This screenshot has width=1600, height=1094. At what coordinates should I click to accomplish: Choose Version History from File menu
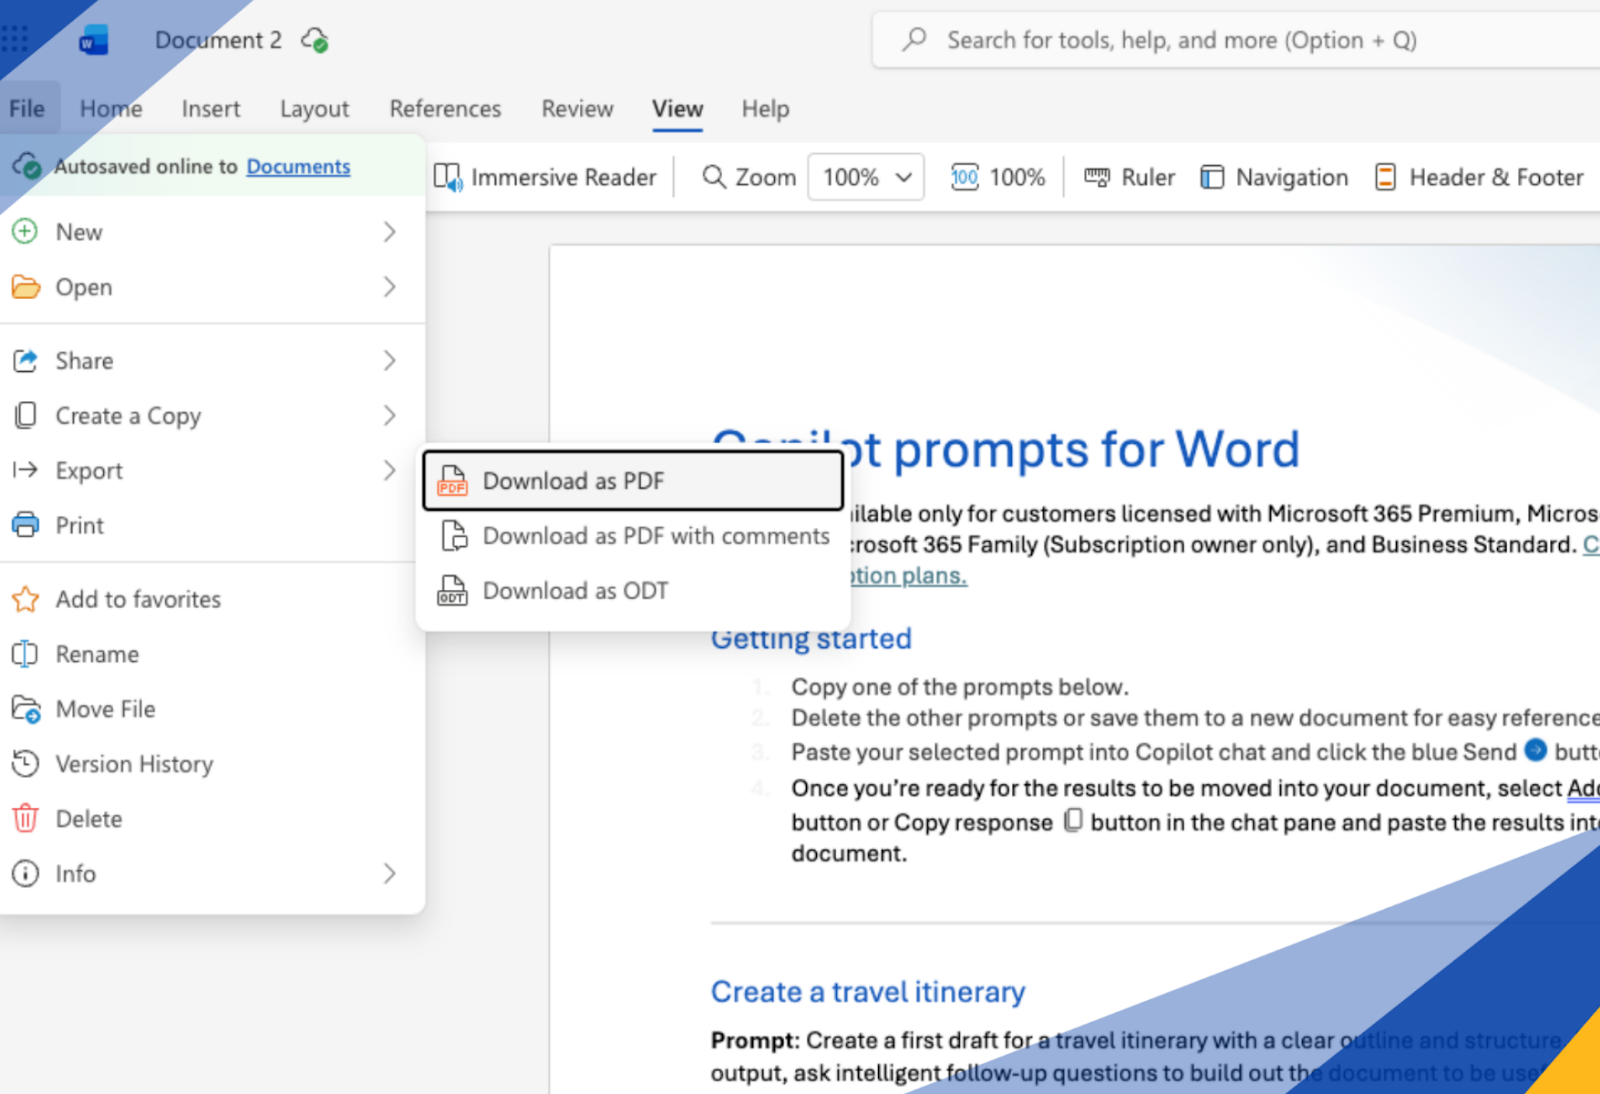tap(134, 764)
